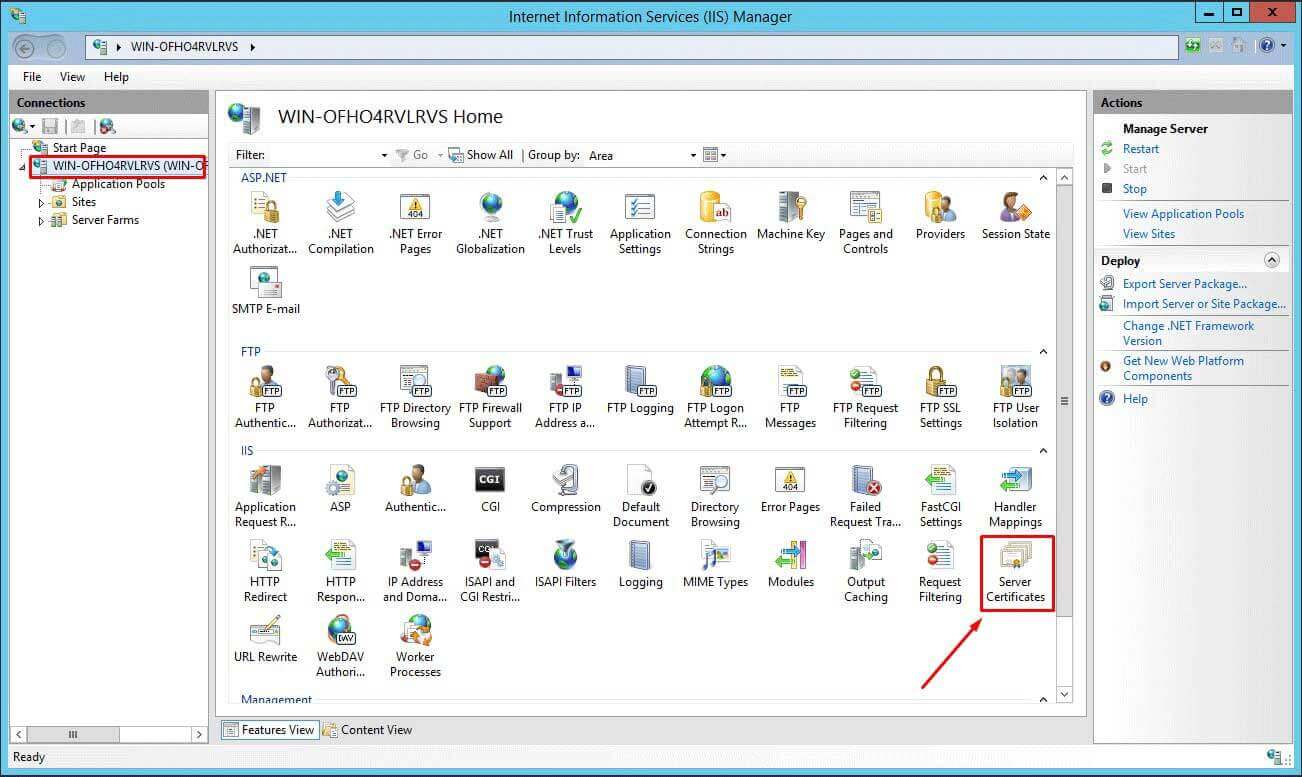Open FTP Firewall Support feature
The height and width of the screenshot is (777, 1302).
point(490,396)
